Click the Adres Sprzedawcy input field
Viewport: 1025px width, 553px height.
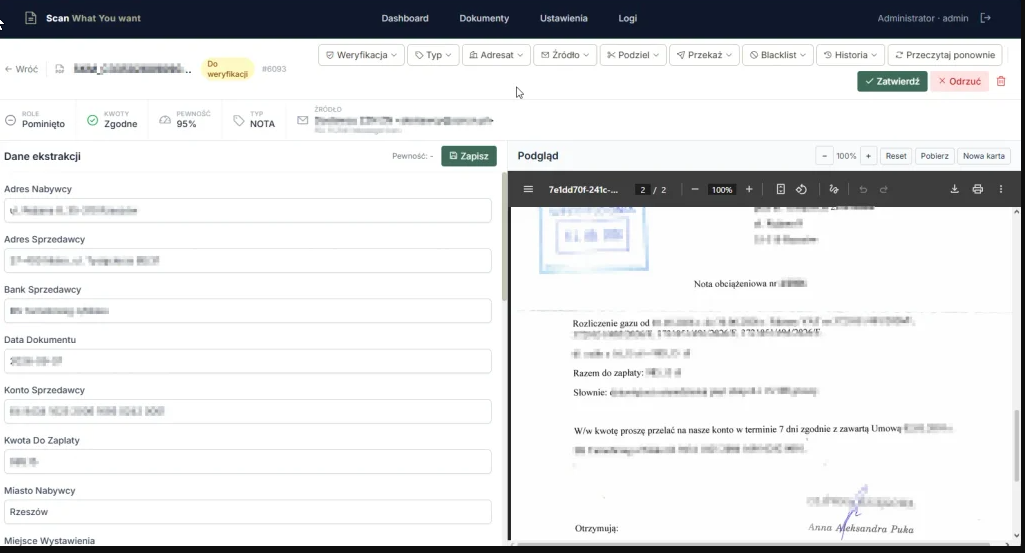tap(248, 261)
